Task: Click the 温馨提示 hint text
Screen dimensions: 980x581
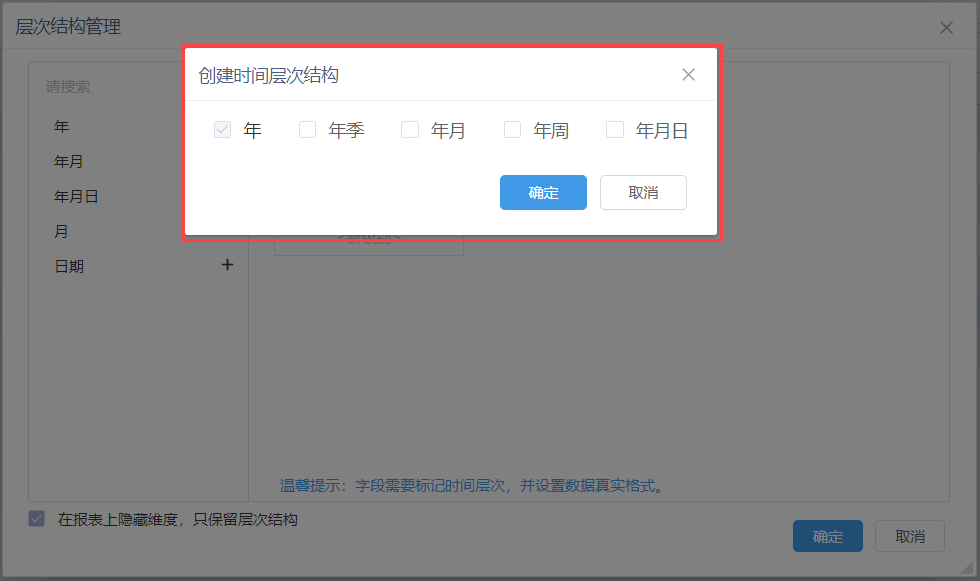Action: tap(472, 485)
